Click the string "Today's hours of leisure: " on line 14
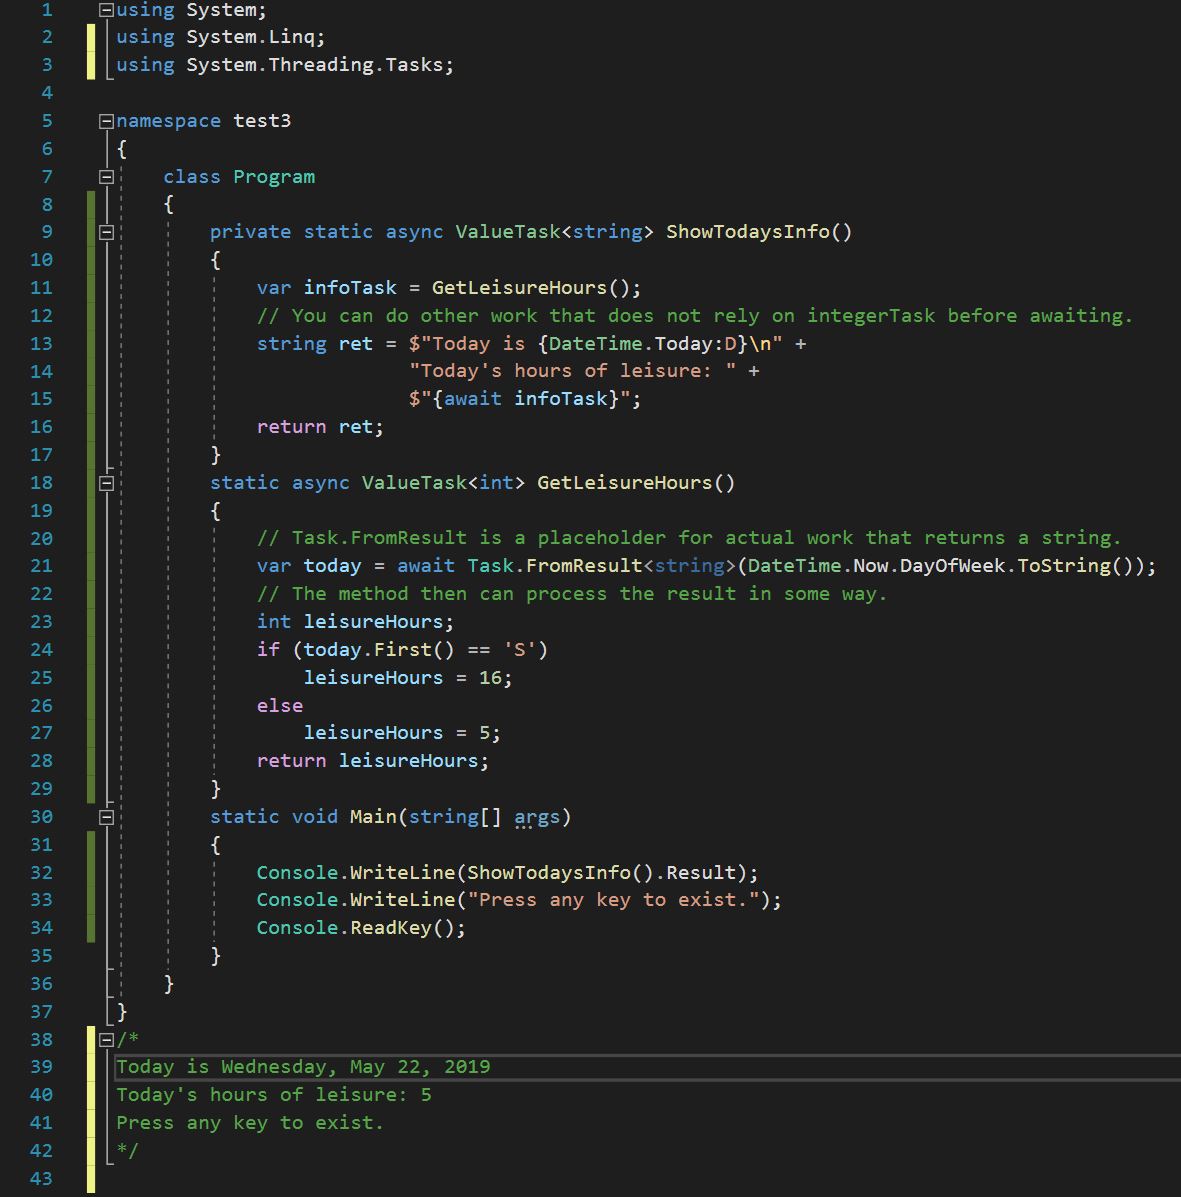 tap(573, 371)
